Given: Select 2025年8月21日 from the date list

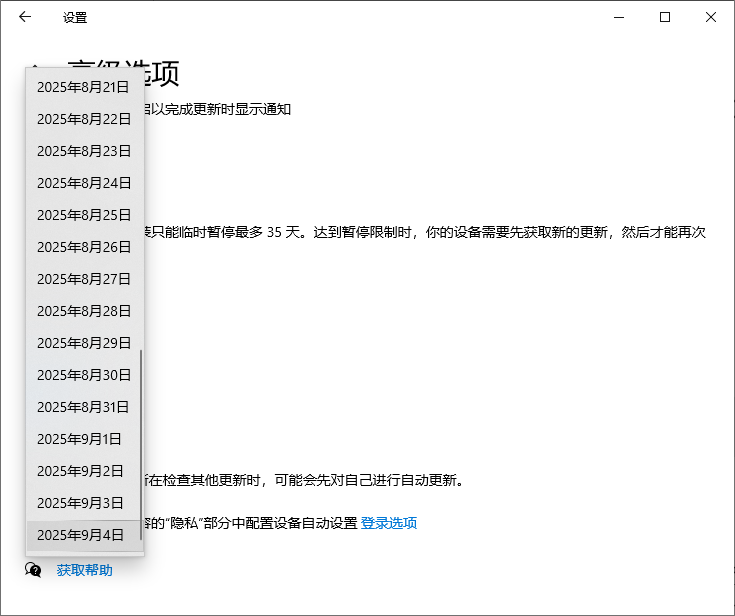Looking at the screenshot, I should (84, 87).
